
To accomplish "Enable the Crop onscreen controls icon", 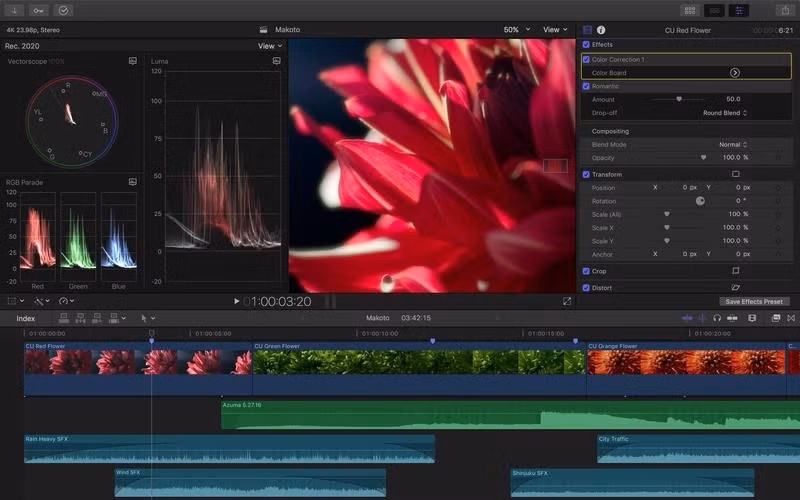I will point(735,271).
